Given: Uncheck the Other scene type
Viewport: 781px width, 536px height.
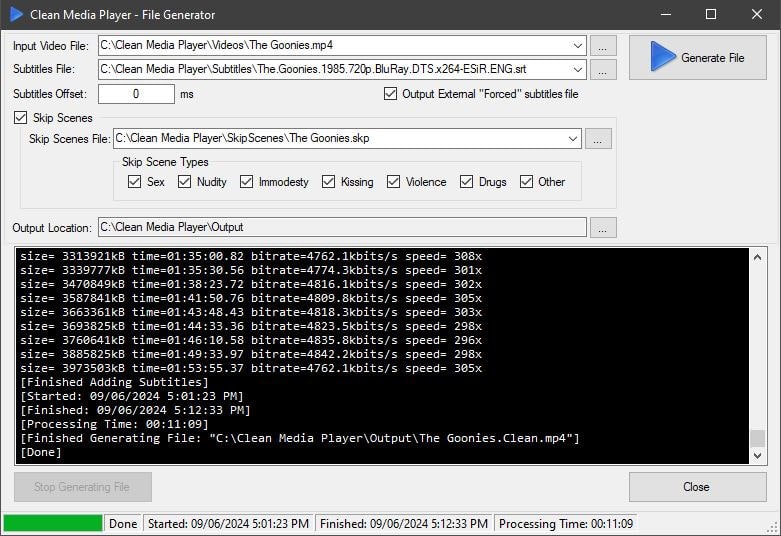Looking at the screenshot, I should click(x=526, y=182).
